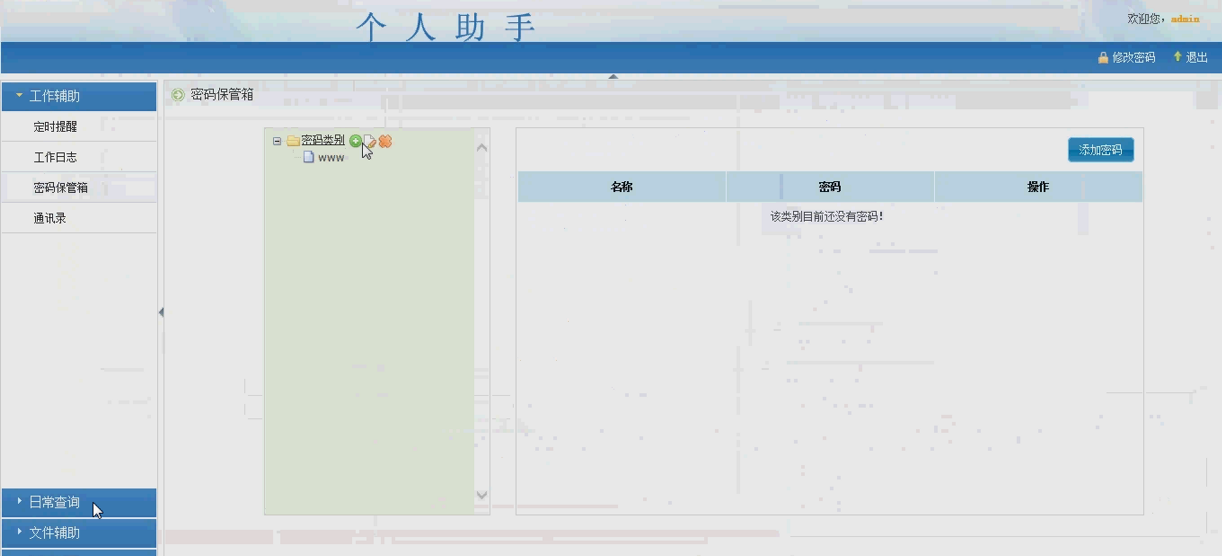The image size is (1222, 556).
Task: Click the 密码类别 folder icon
Action: coord(293,141)
